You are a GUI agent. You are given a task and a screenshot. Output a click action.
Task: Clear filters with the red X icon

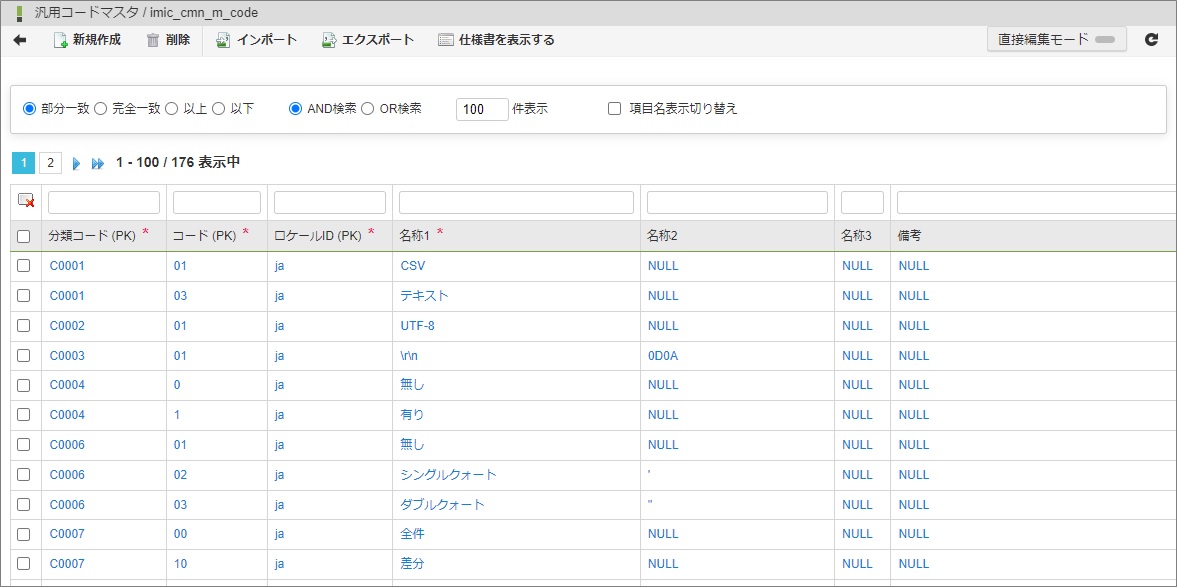pos(26,201)
